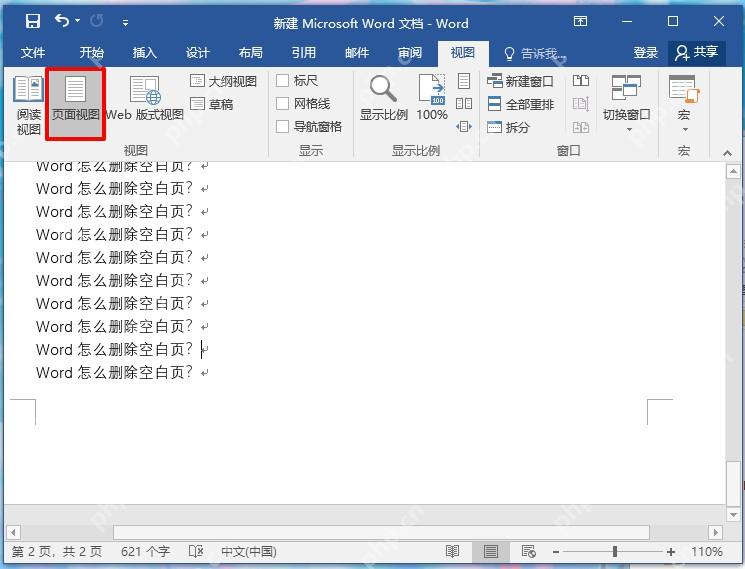Click the vertical scrollbar up arrow
745x569 pixels.
tap(733, 171)
